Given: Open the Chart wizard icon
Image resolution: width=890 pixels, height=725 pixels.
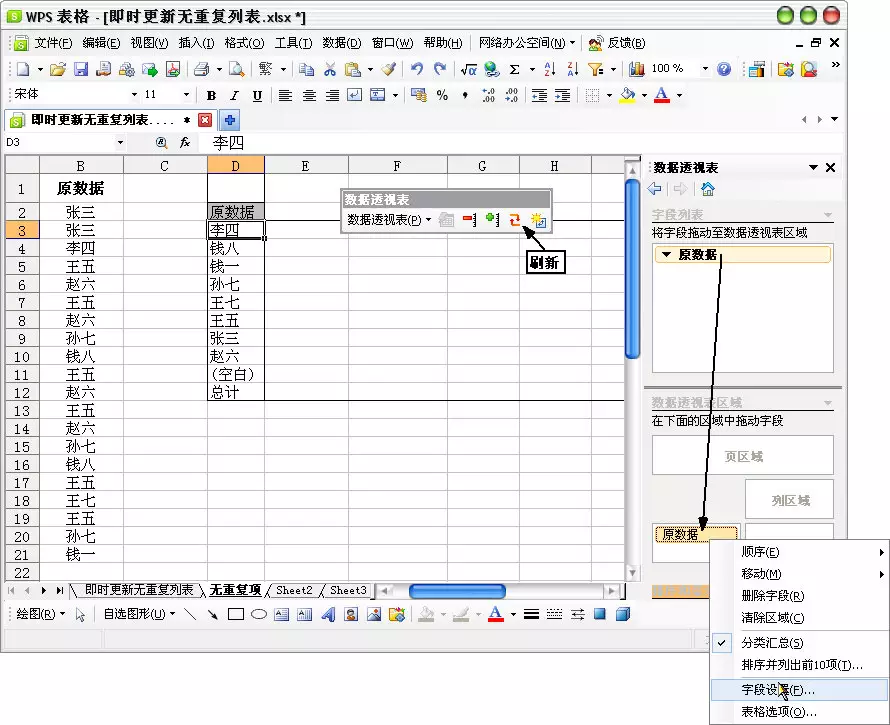Looking at the screenshot, I should 637,69.
